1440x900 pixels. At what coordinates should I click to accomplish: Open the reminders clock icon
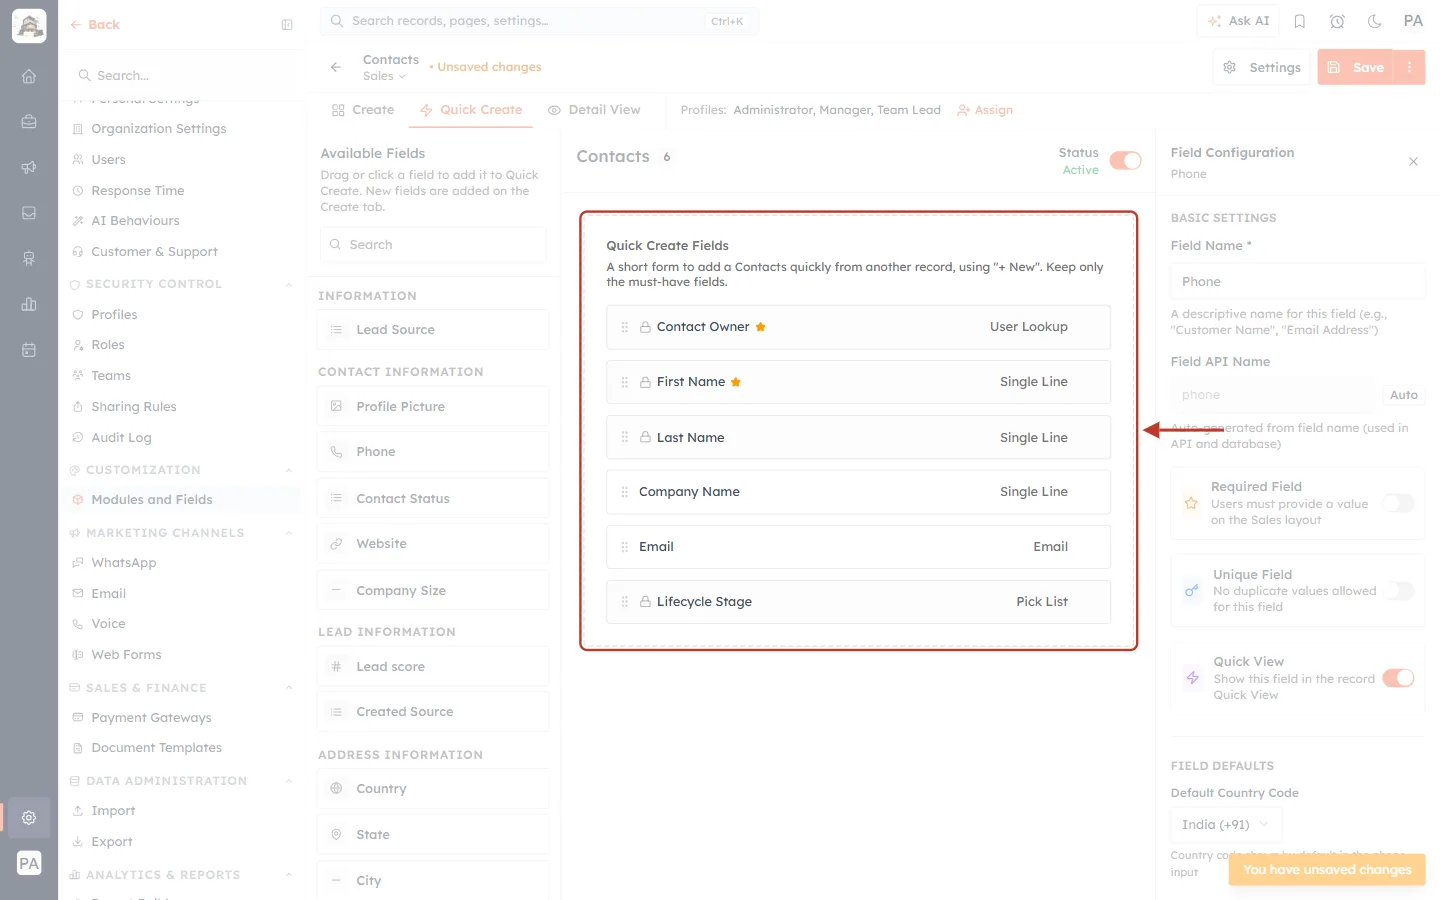(1337, 21)
